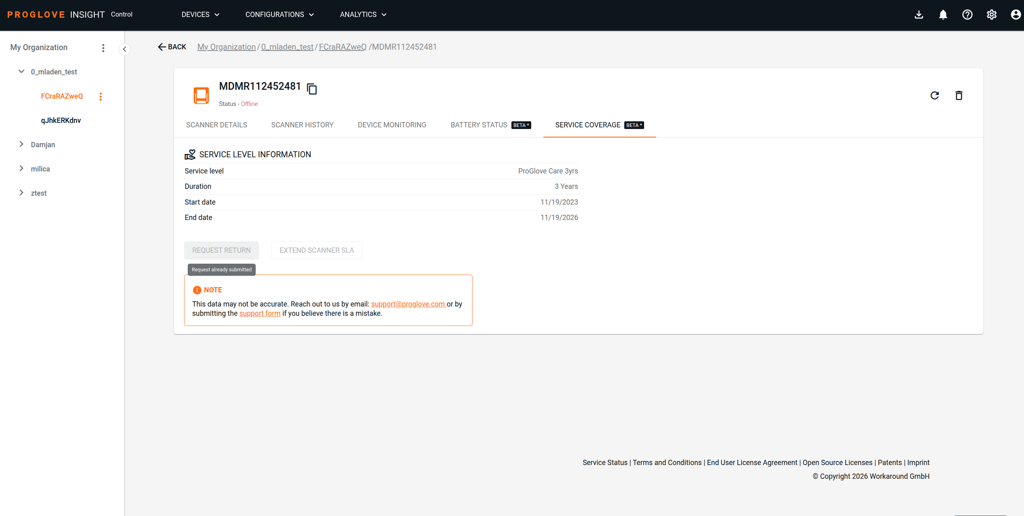
Task: Copy the serial number MDMR112452481
Action: 312,89
